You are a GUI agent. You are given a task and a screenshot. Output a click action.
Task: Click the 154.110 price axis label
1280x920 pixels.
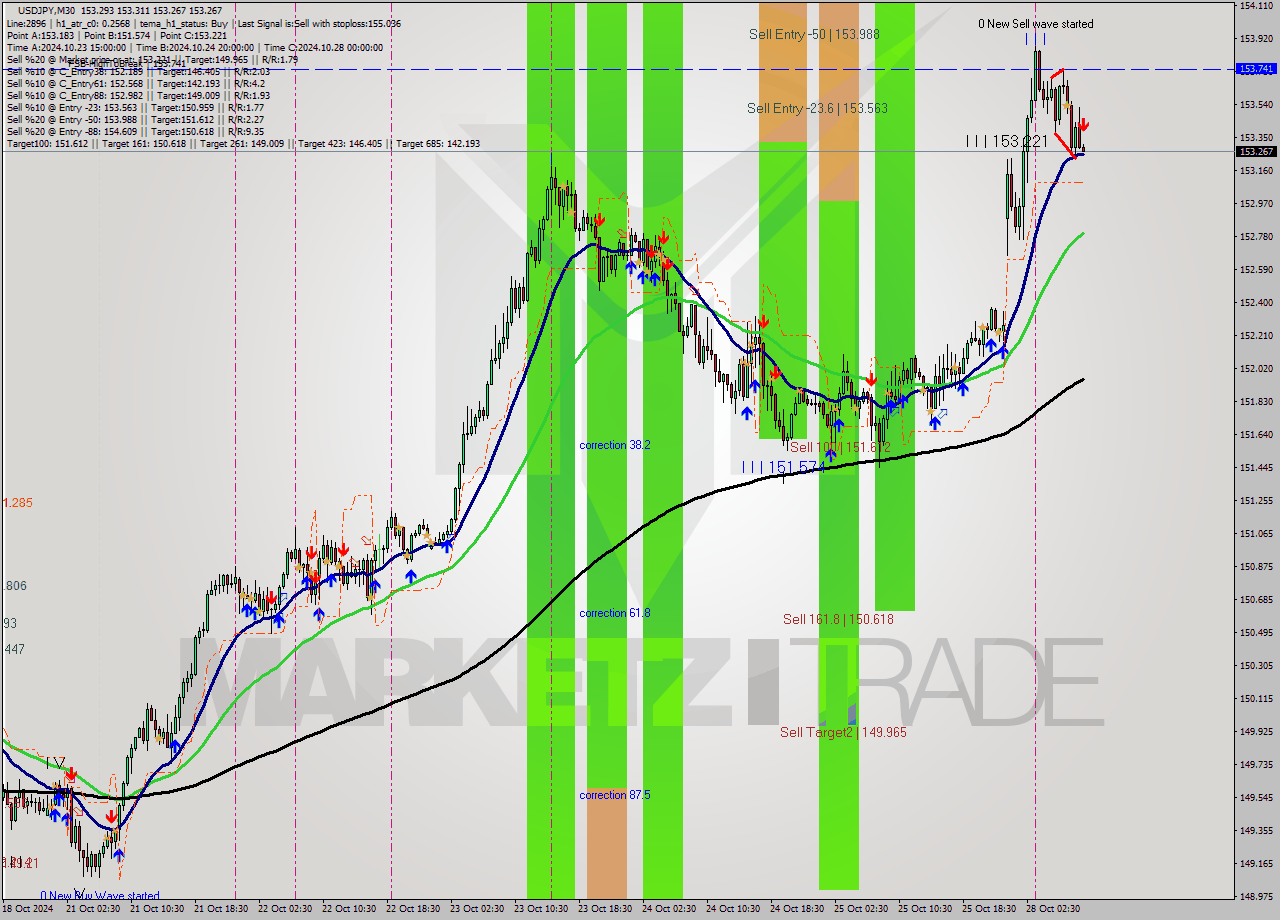(x=1256, y=6)
